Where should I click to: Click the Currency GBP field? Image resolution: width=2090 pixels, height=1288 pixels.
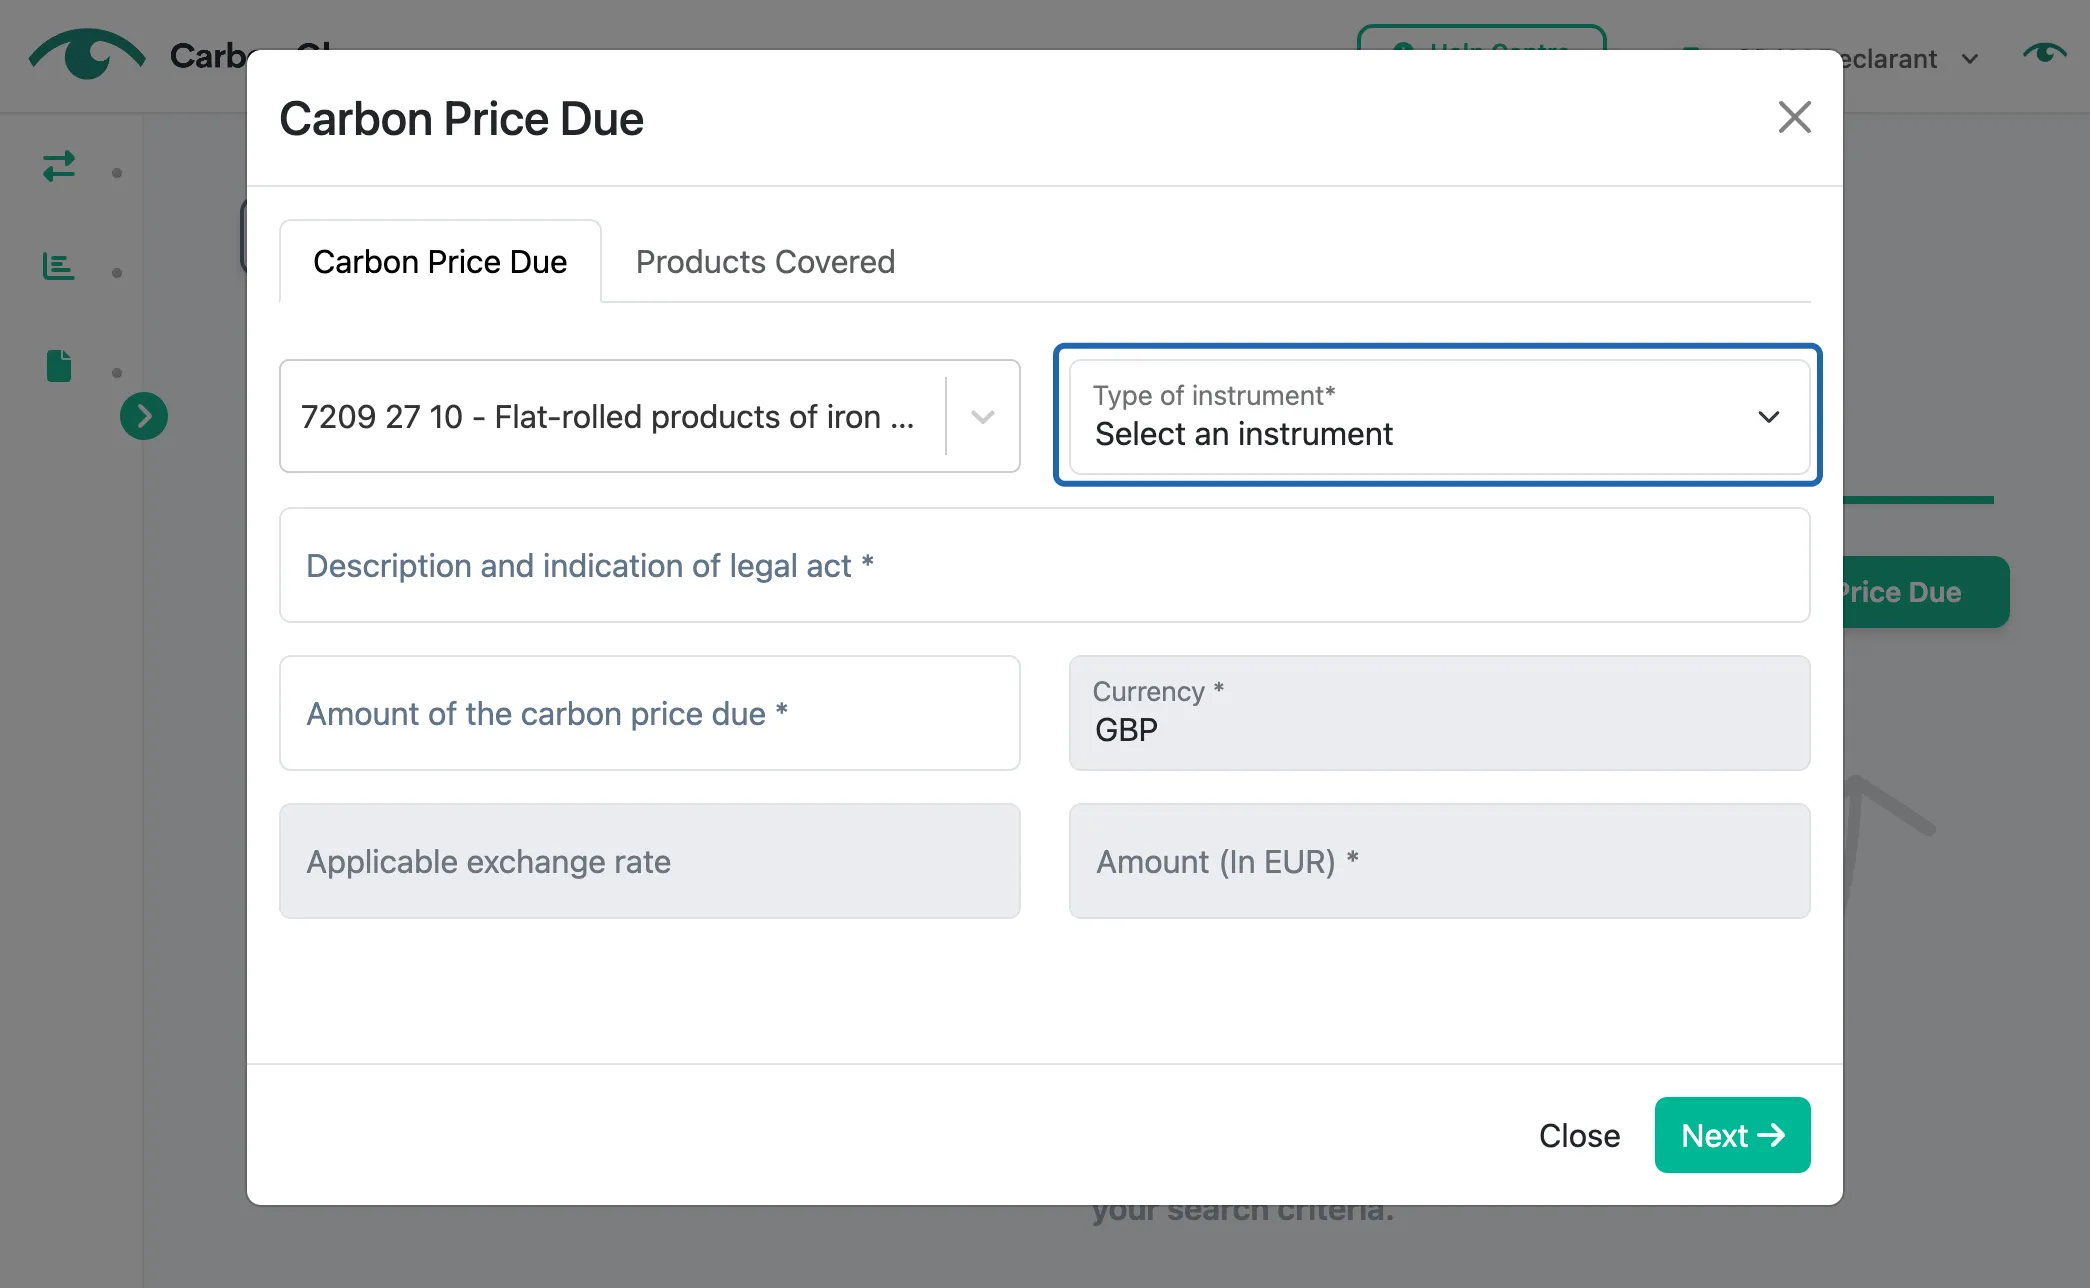click(x=1439, y=713)
